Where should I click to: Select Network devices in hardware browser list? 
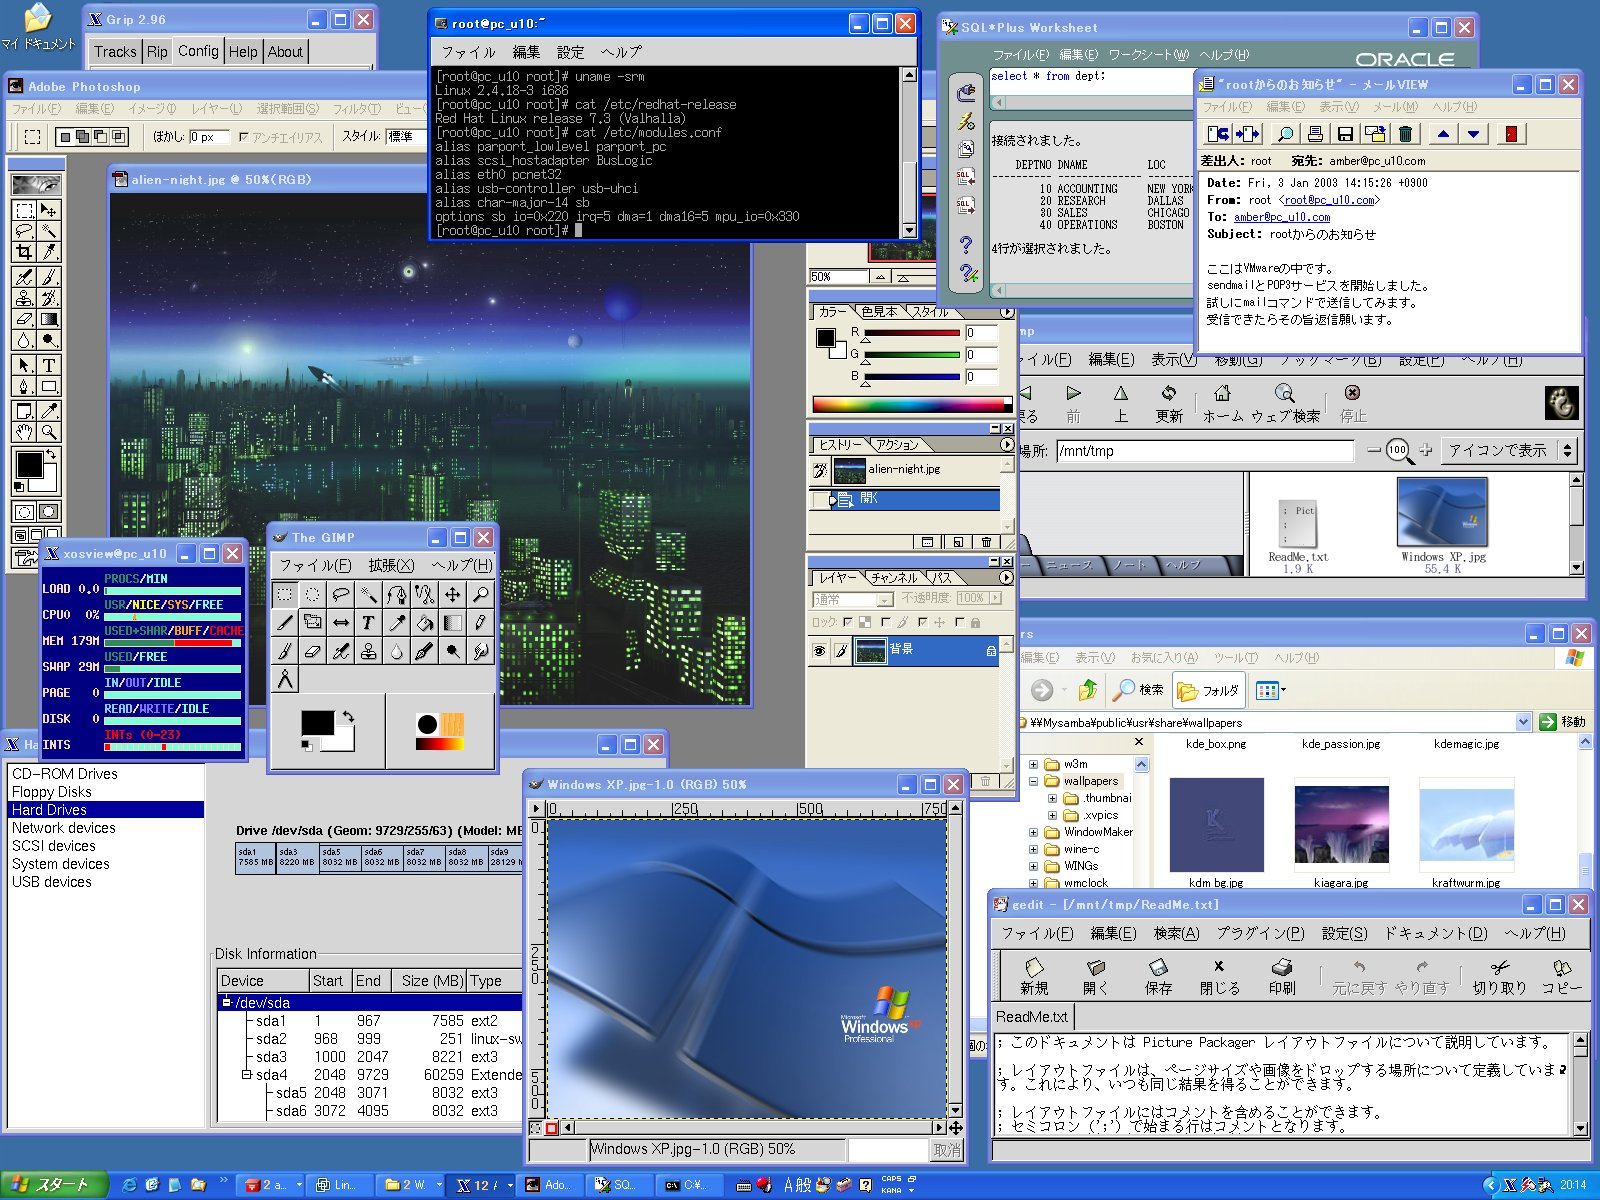pos(64,828)
